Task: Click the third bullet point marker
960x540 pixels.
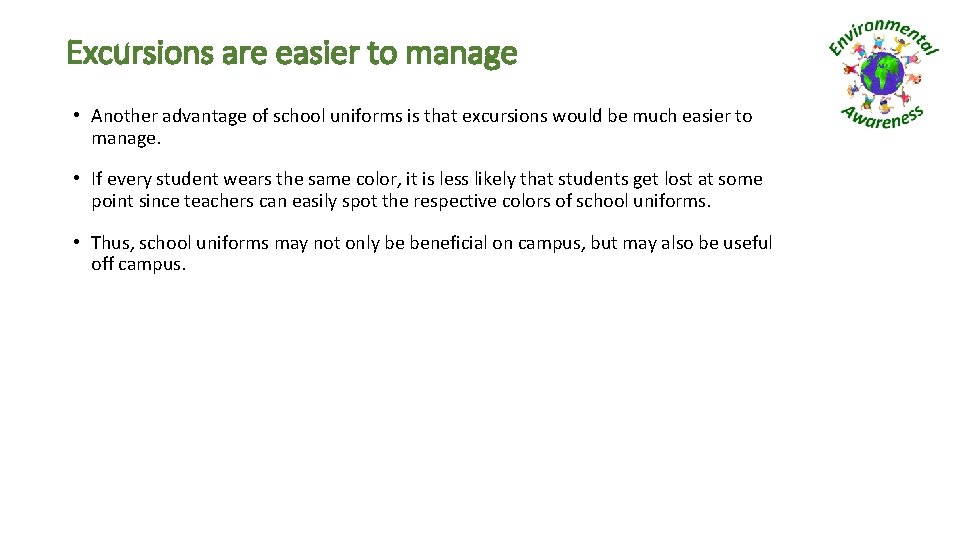Action: pos(77,241)
